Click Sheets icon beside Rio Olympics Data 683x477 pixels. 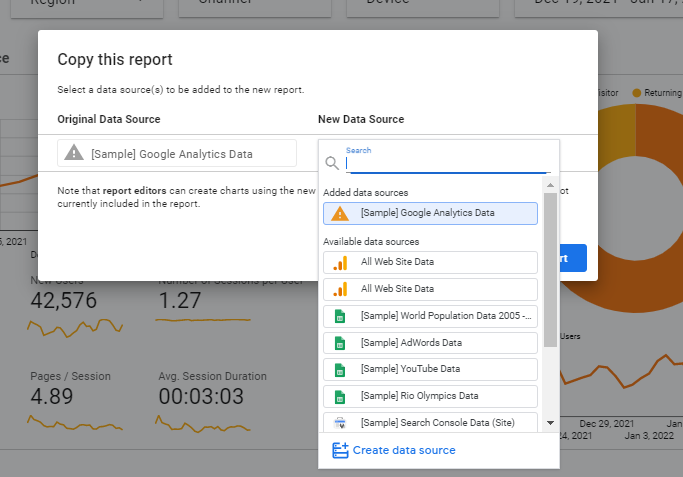[x=340, y=397]
